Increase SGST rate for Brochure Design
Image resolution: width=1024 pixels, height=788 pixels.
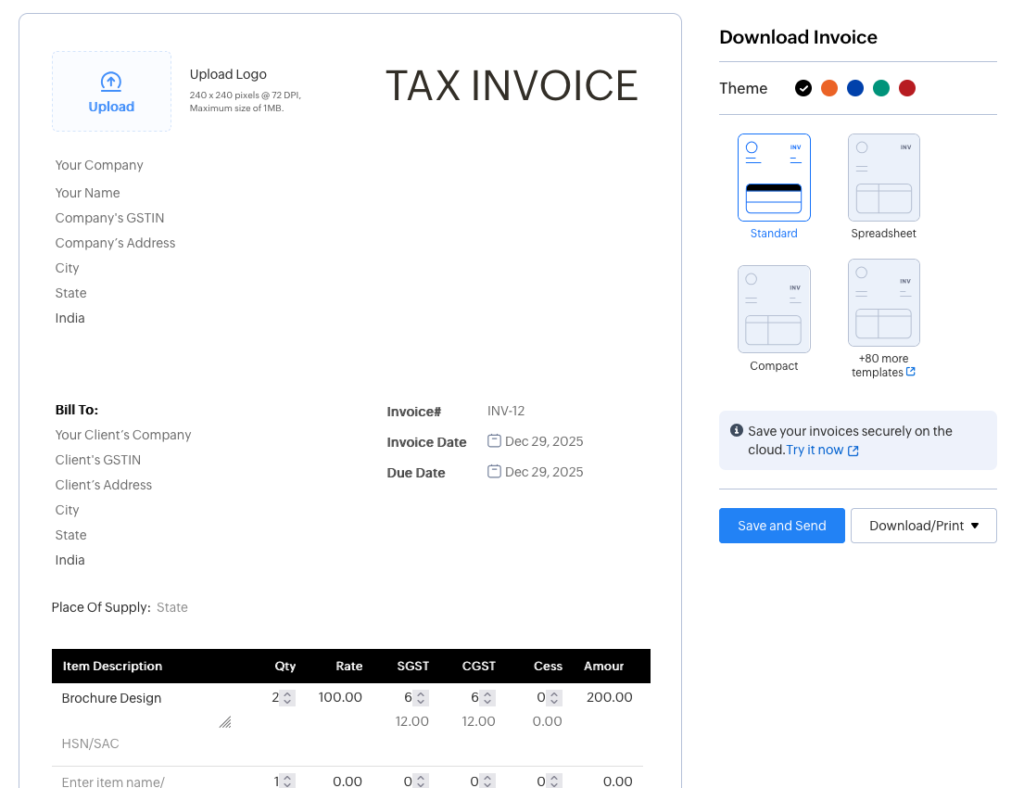tap(423, 693)
